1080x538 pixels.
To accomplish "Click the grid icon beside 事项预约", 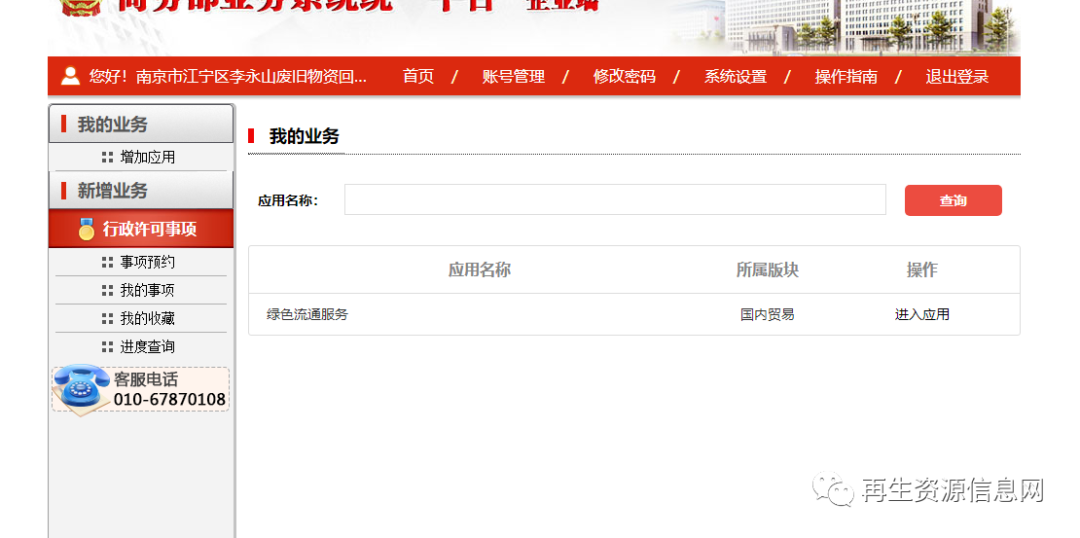I will [107, 262].
